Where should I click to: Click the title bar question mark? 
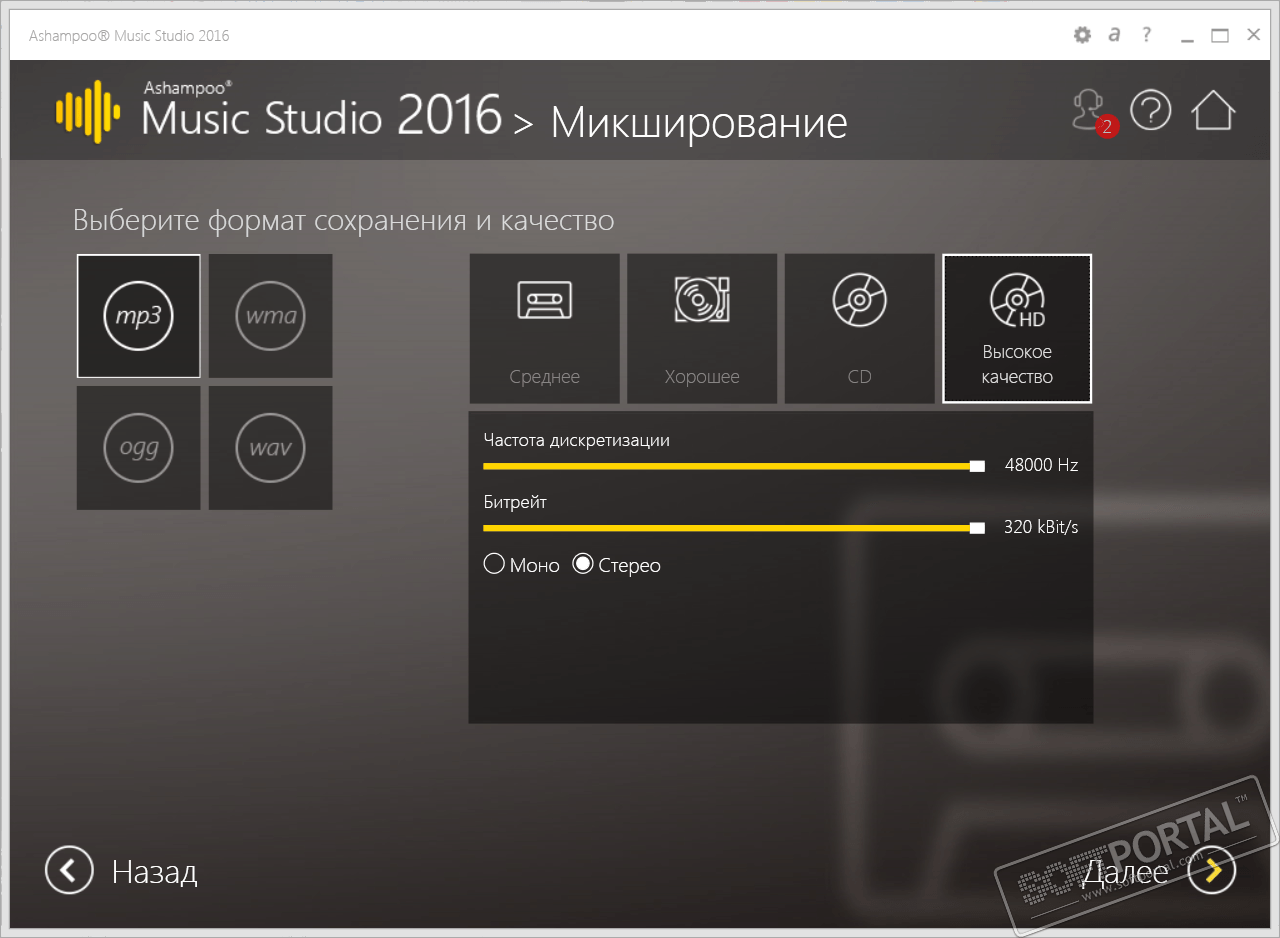pyautogui.click(x=1147, y=35)
